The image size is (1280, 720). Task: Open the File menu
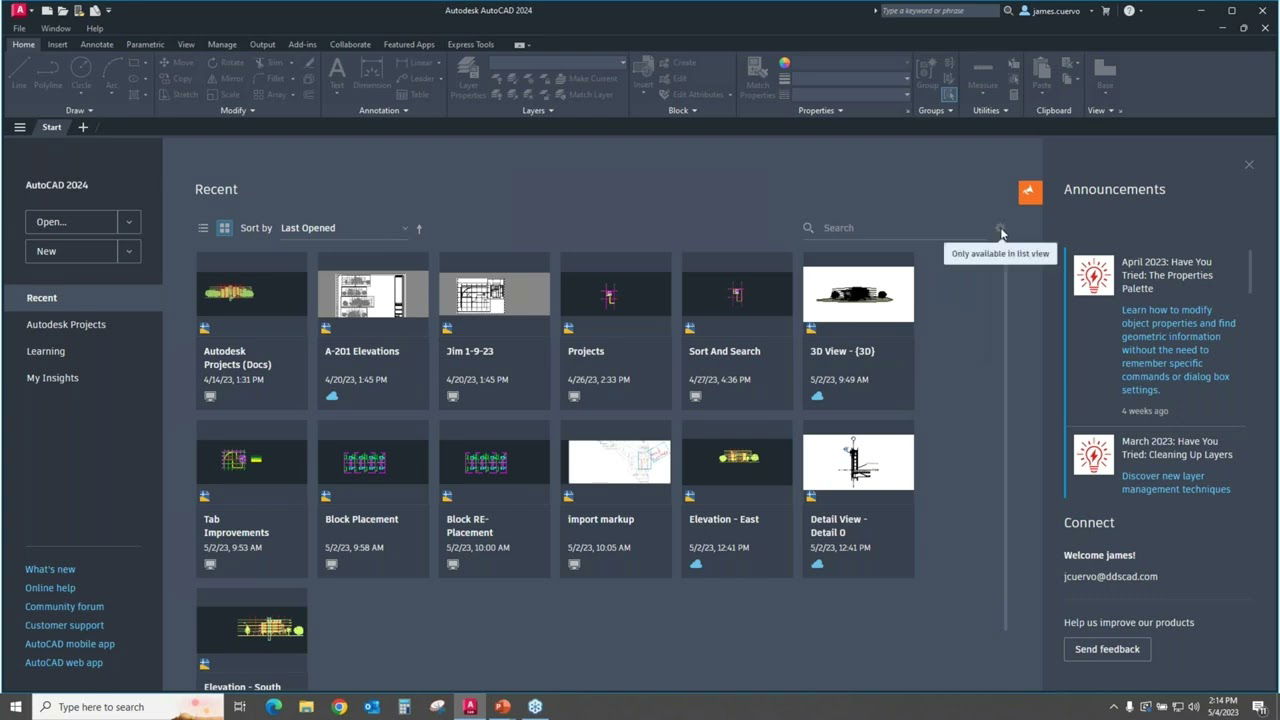(x=19, y=28)
